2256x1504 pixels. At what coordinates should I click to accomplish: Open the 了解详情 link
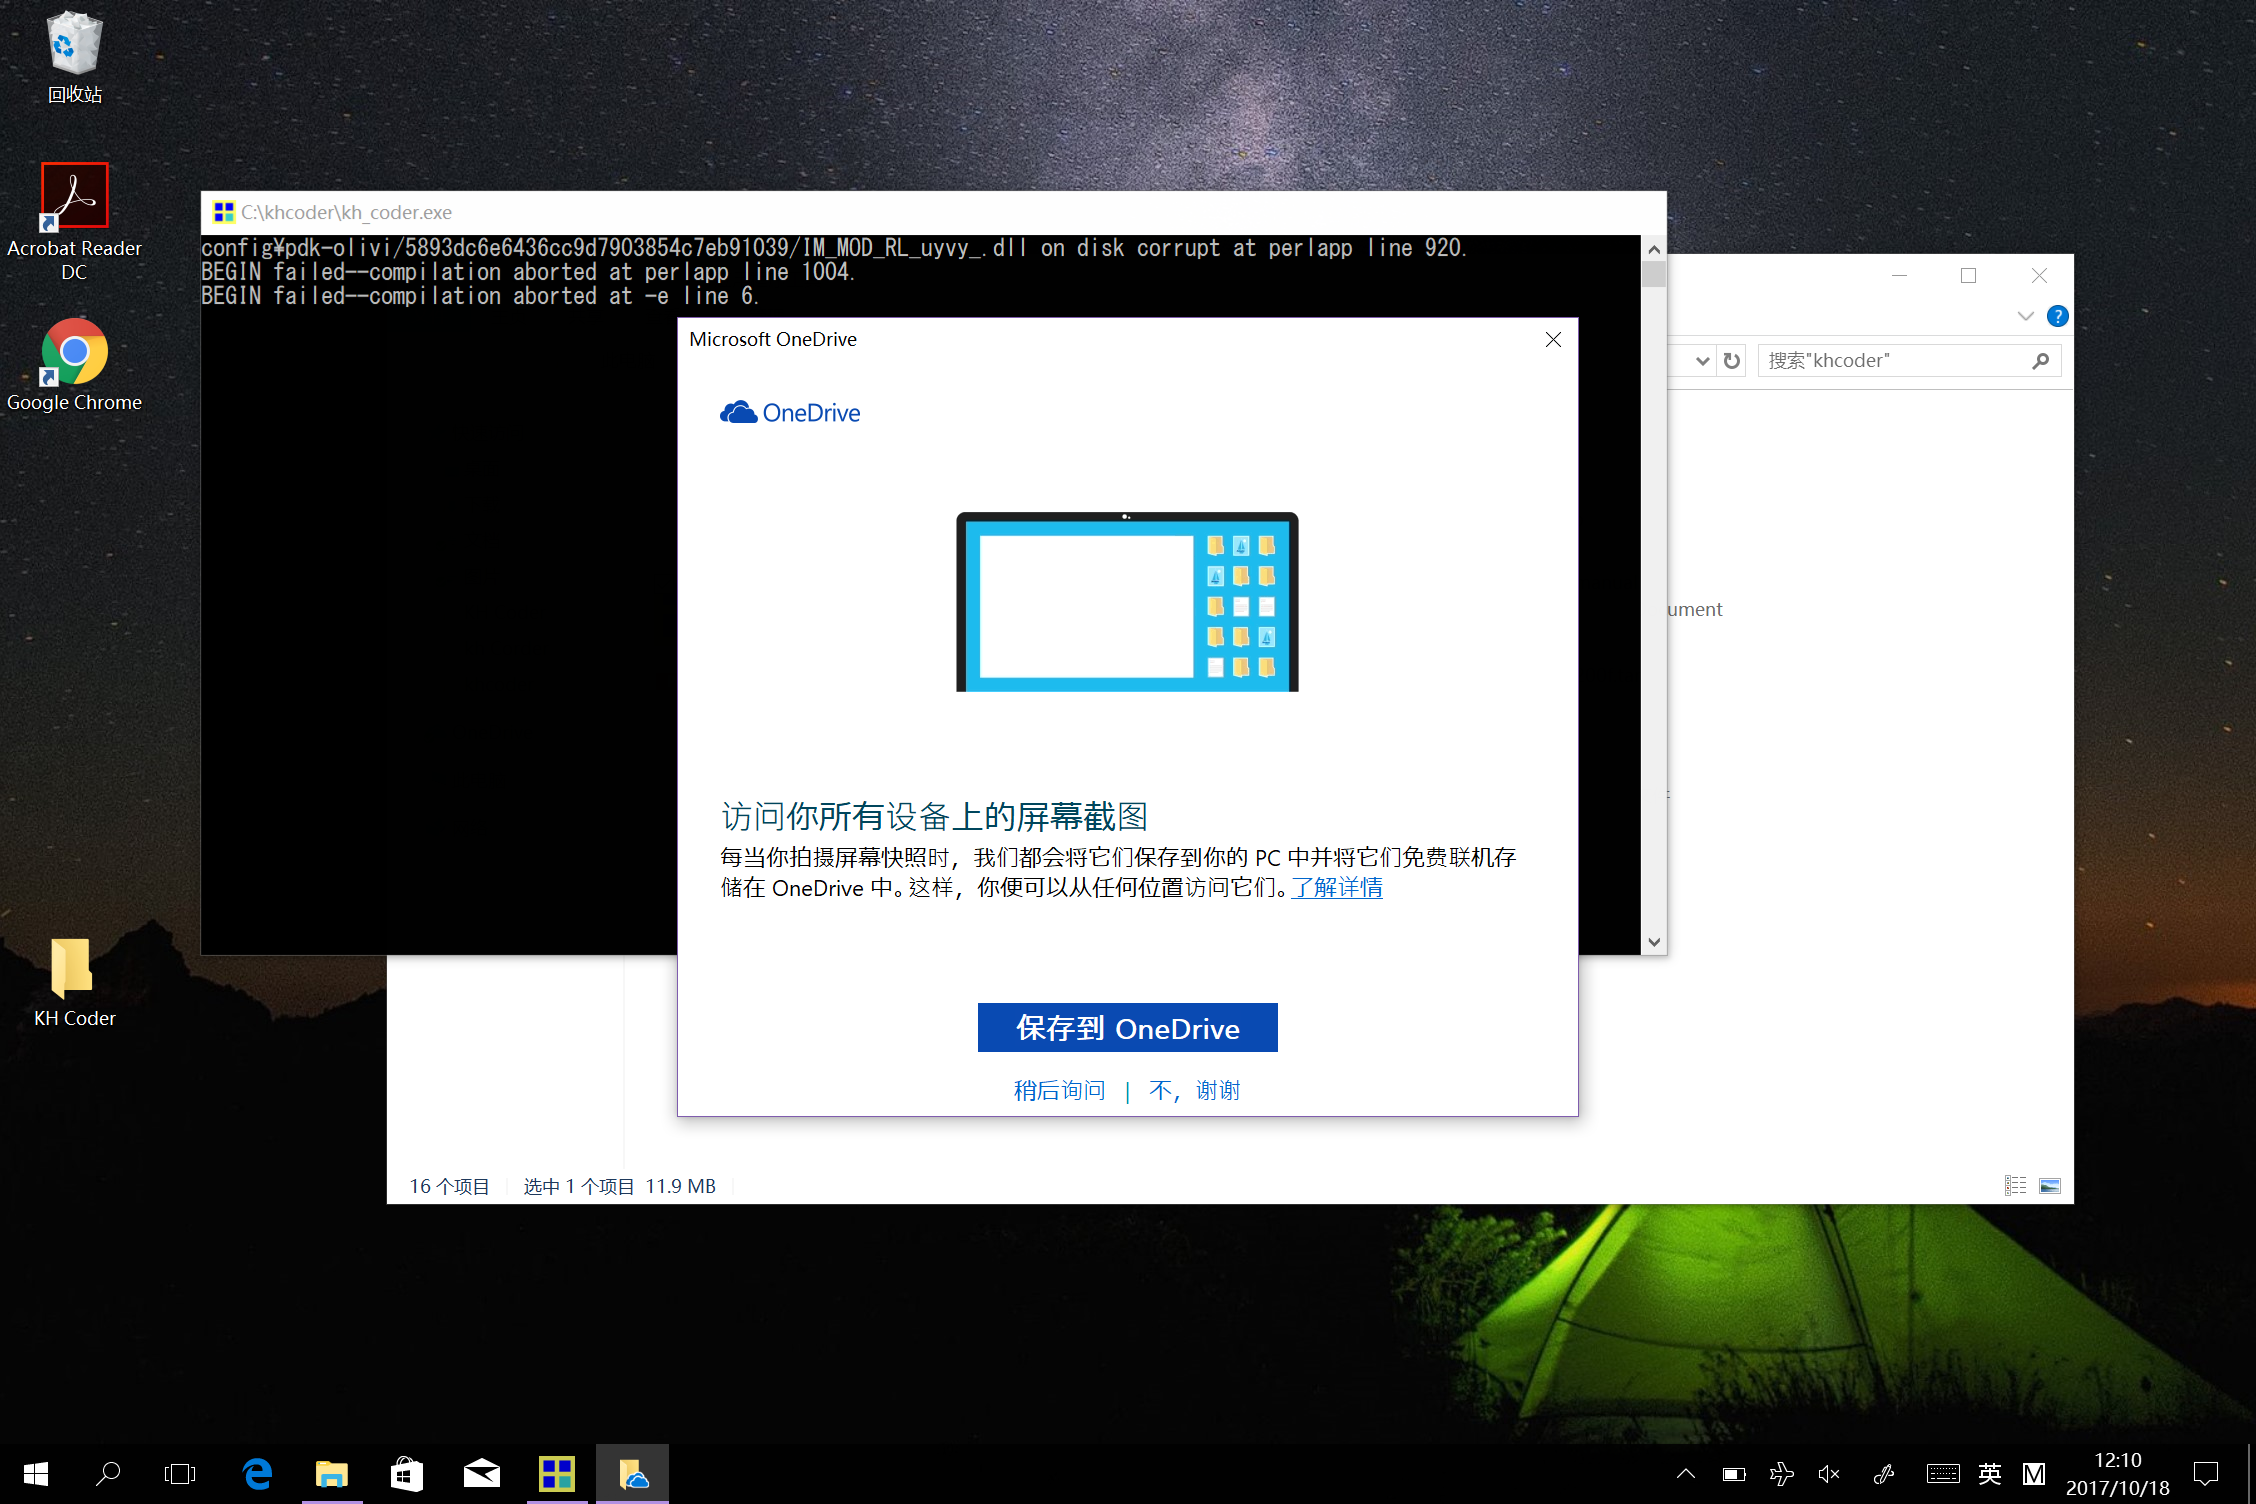click(1337, 887)
